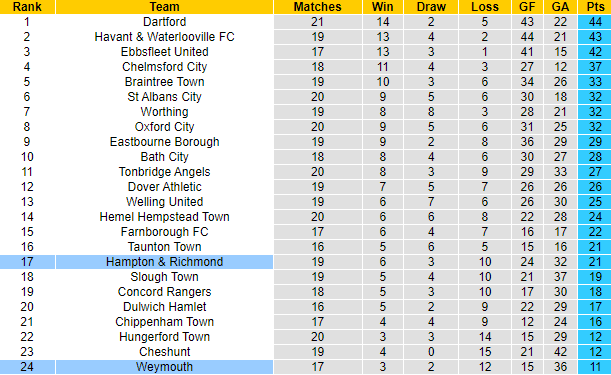Click the GF column header

click(x=527, y=7)
